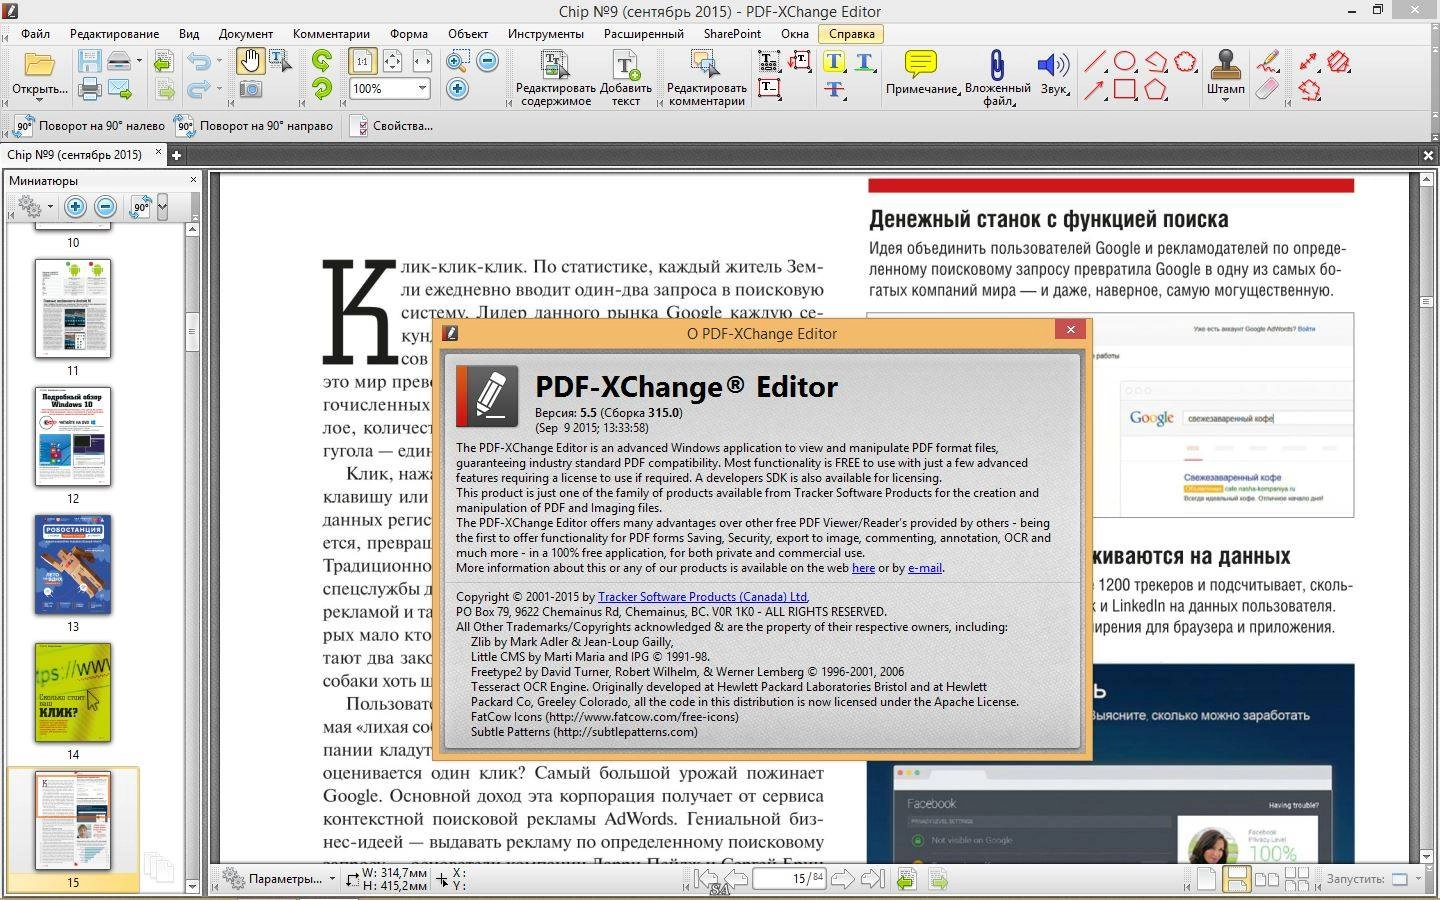Choose the Snapshot camera tool
The height and width of the screenshot is (900, 1440).
250,90
